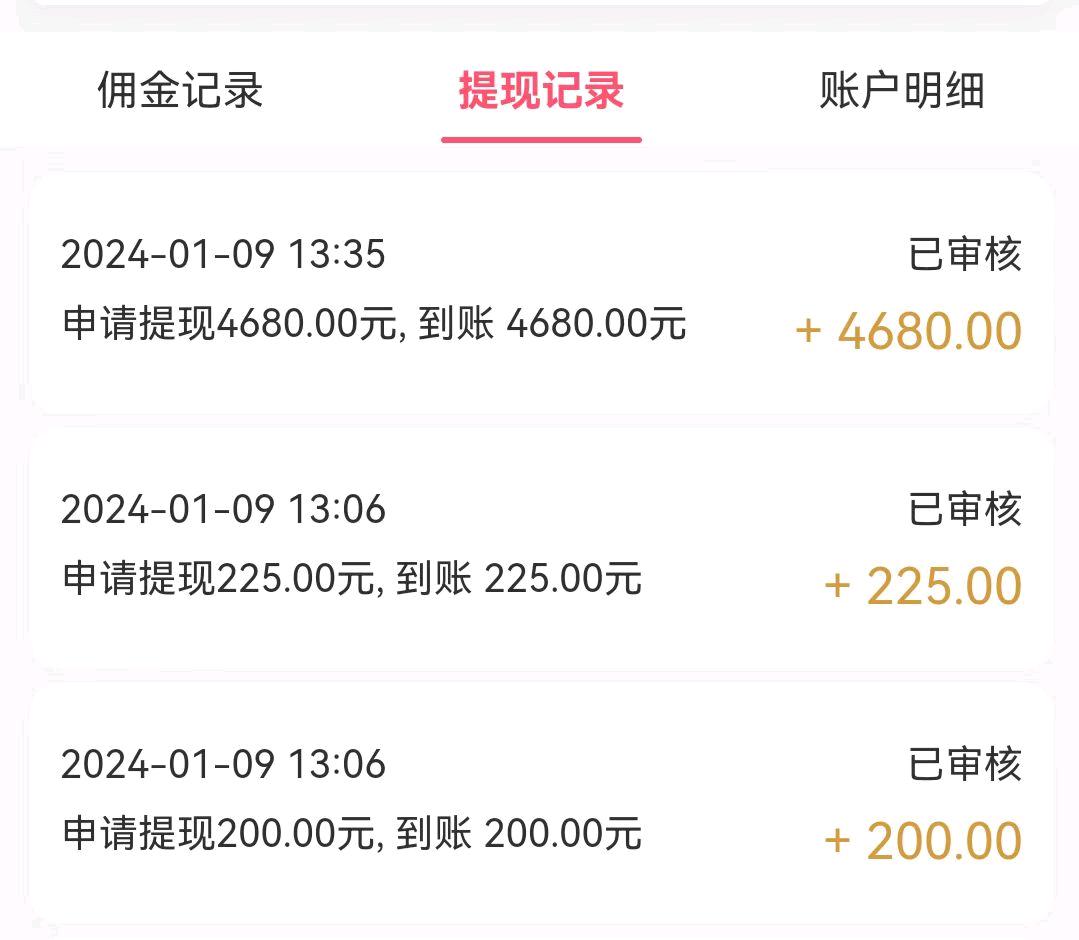Tap the 到账 4680.00元 text

pos(552,324)
